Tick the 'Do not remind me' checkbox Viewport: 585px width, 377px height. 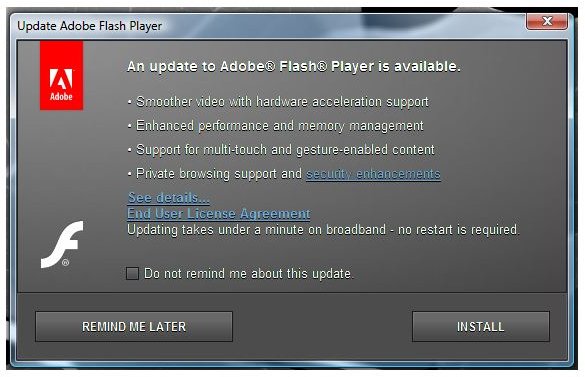click(x=132, y=273)
